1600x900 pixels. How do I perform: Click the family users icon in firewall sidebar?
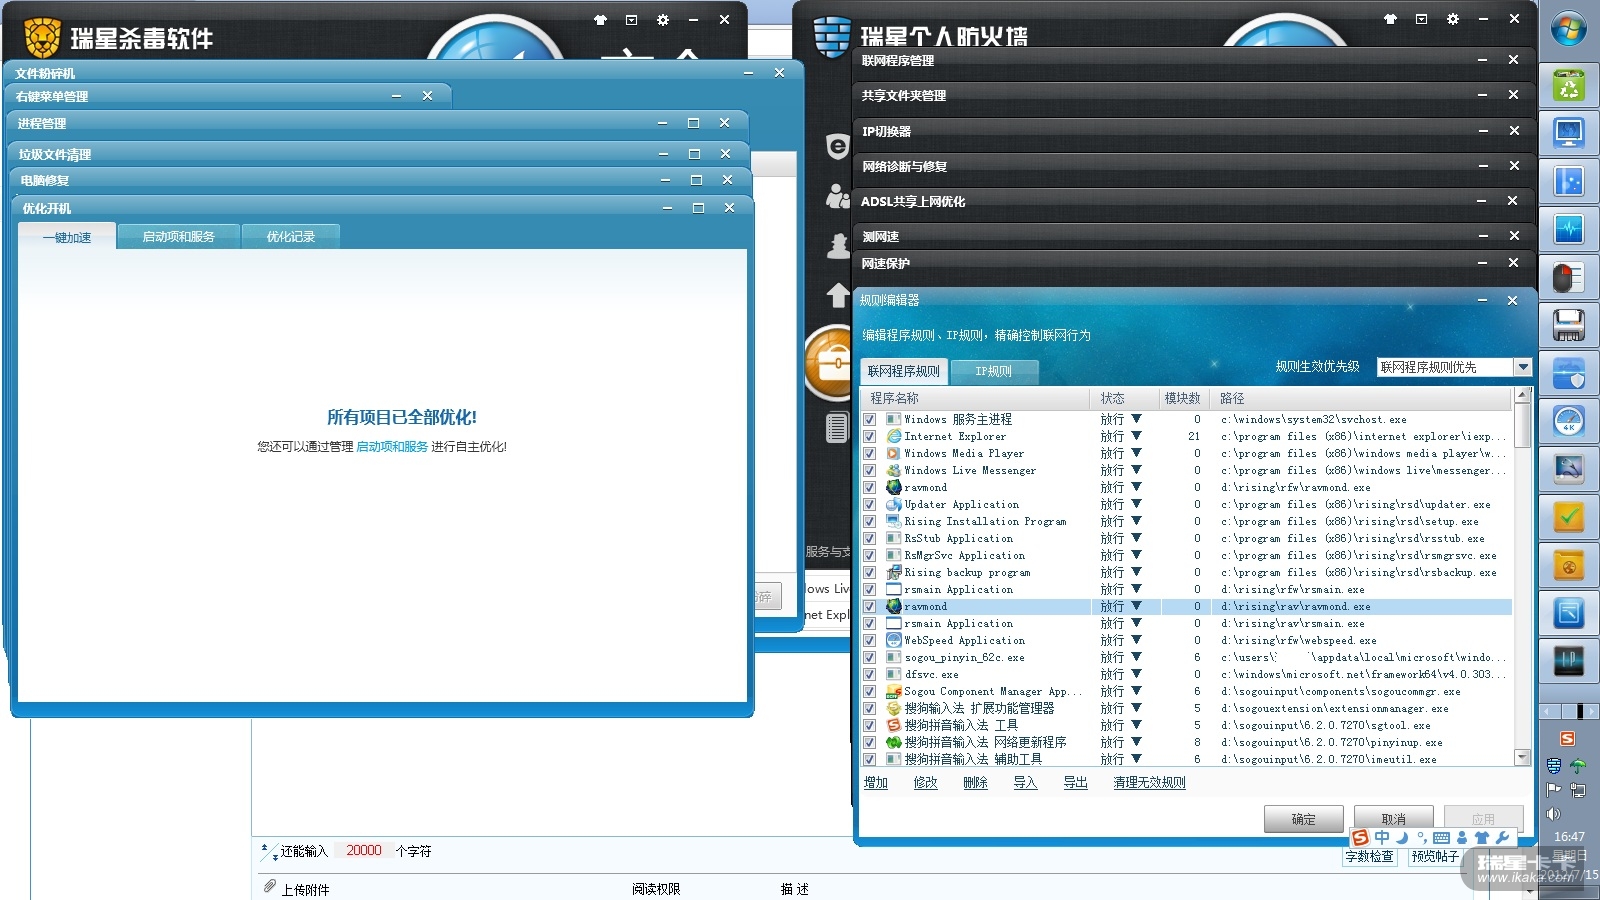[x=837, y=196]
